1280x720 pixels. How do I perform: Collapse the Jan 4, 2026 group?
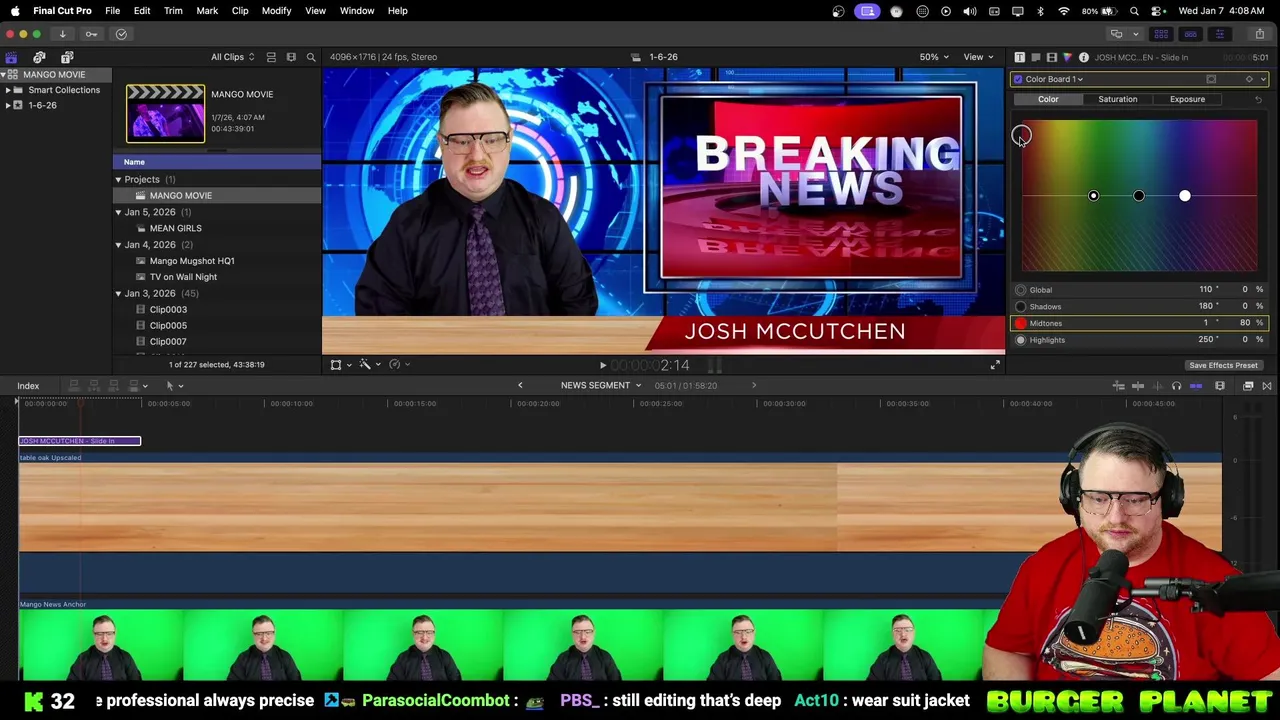[x=118, y=245]
